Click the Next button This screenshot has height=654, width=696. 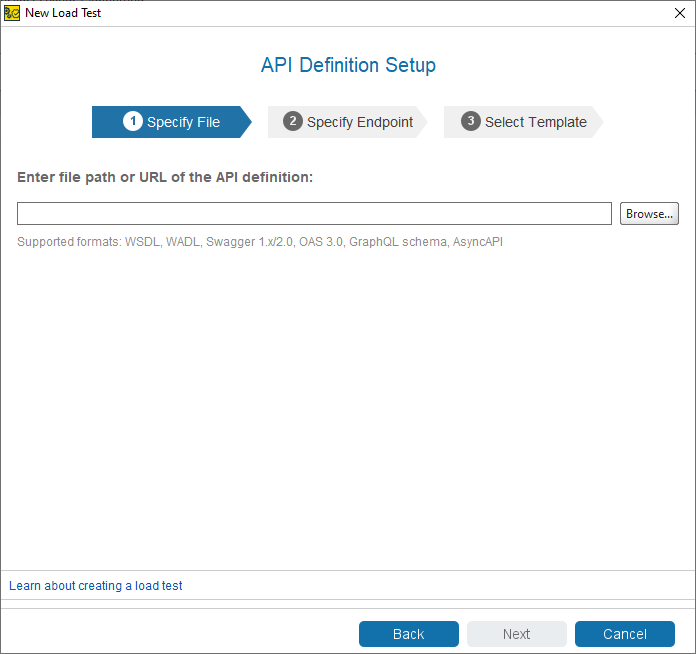point(517,634)
